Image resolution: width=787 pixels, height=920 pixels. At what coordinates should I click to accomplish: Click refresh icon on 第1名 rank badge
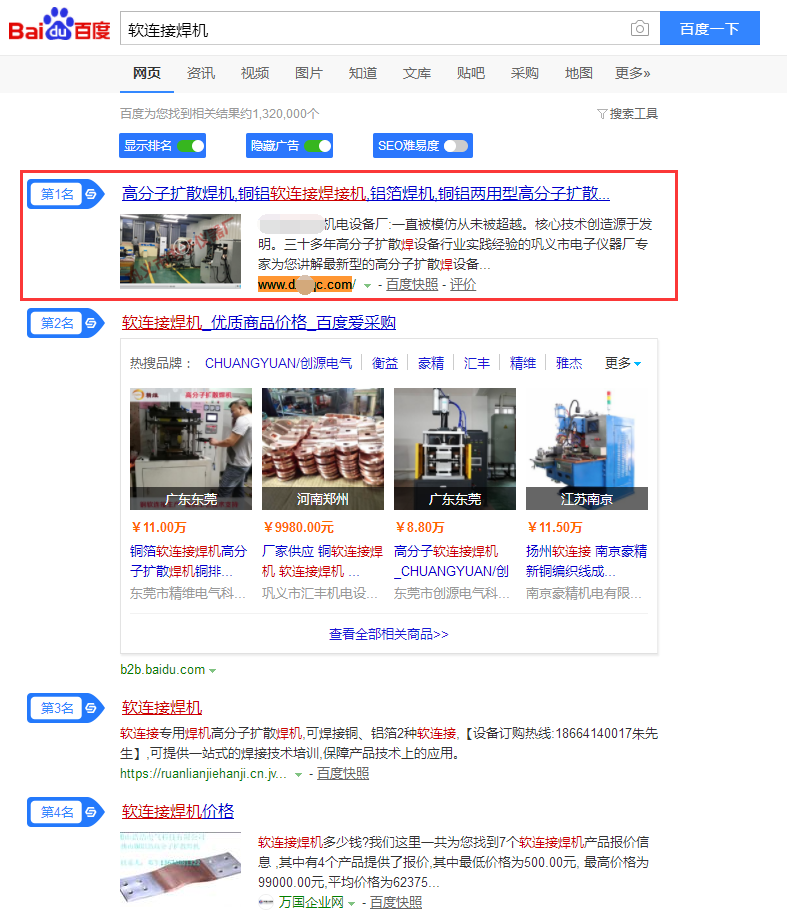91,194
